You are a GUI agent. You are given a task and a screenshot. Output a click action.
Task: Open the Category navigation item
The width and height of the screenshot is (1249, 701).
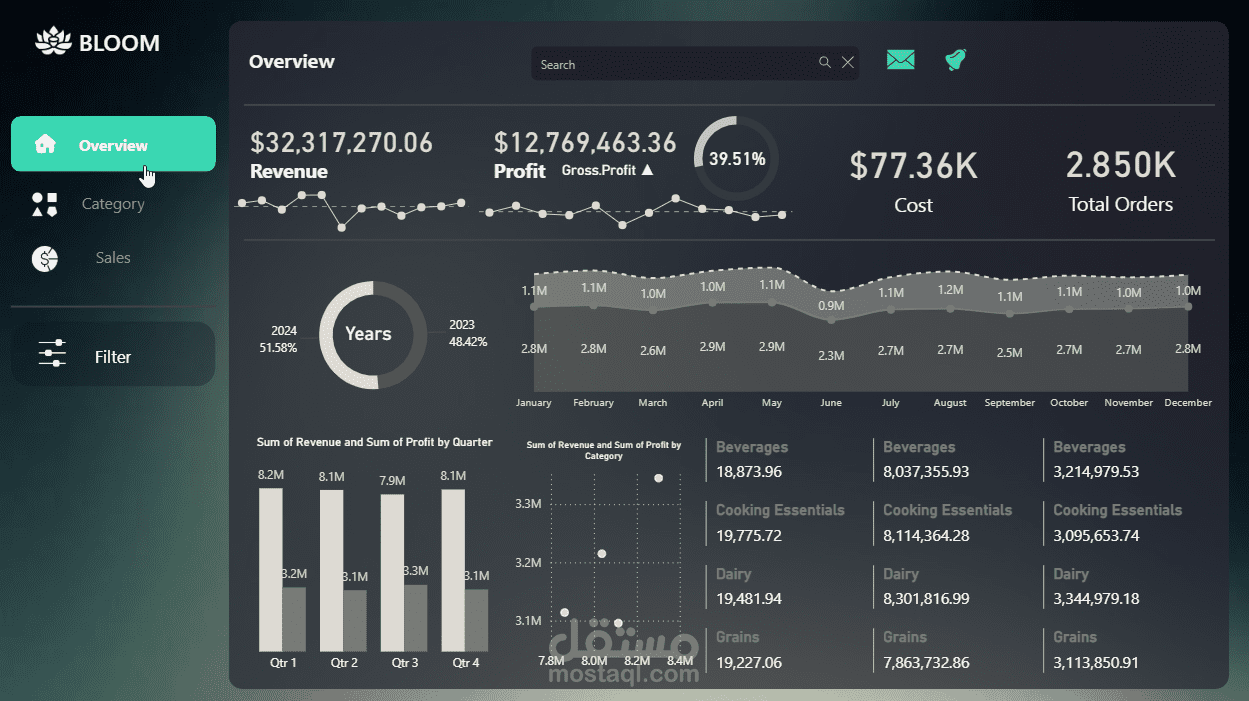[113, 204]
